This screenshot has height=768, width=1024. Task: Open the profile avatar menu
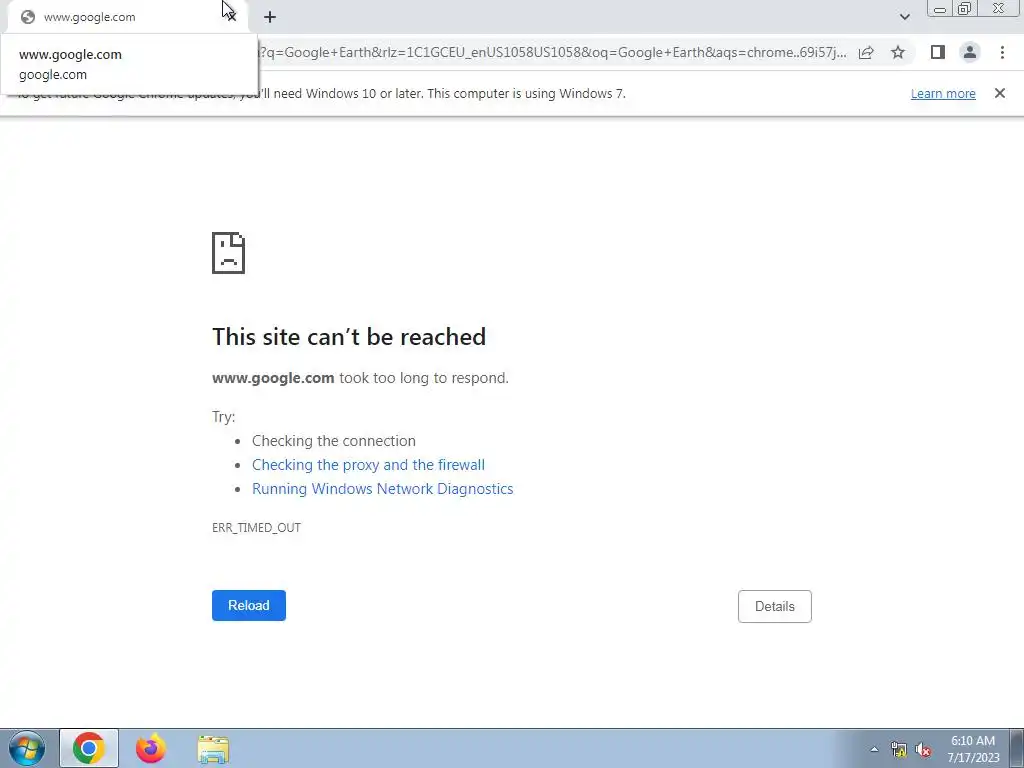point(970,52)
